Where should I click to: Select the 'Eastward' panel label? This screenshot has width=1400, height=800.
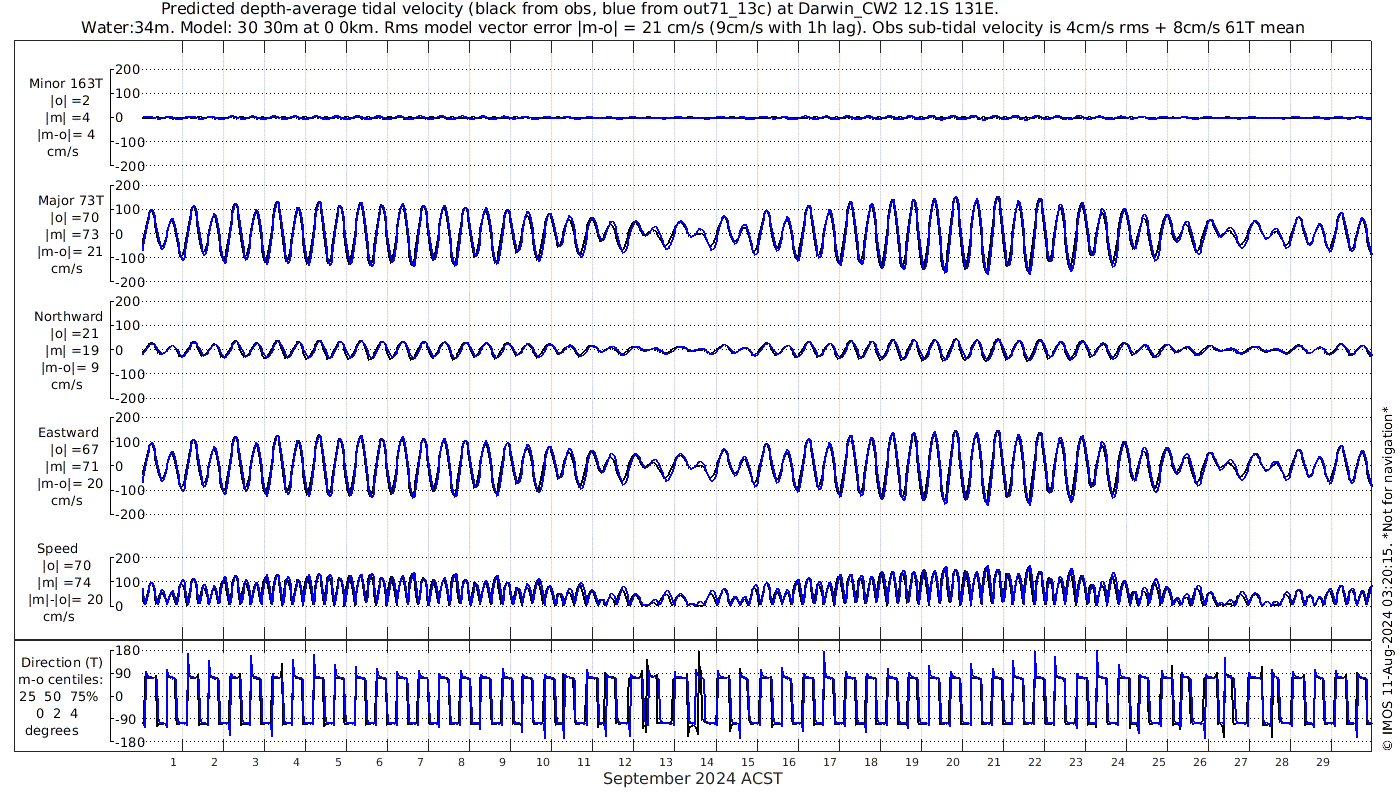coord(68,433)
